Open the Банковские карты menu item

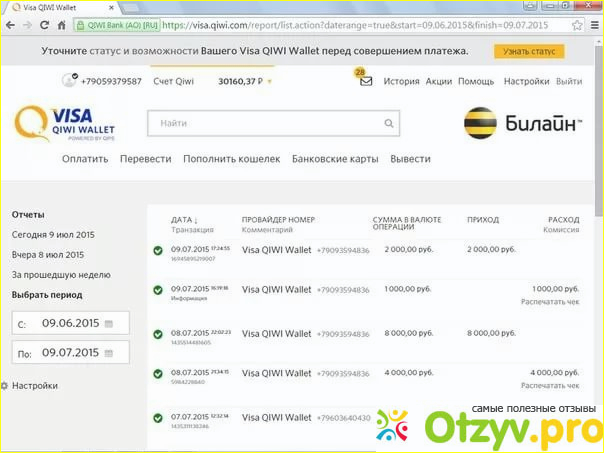(334, 159)
